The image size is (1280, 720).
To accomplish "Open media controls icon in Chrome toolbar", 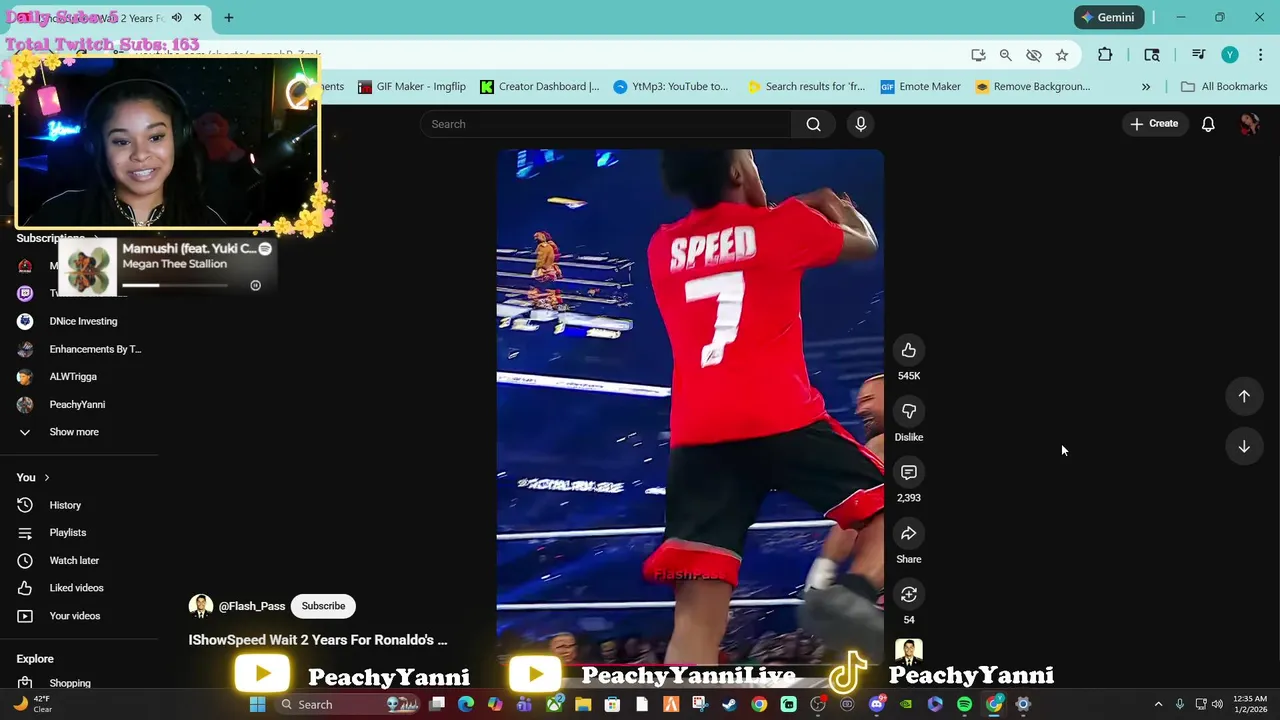I will click(x=1198, y=55).
